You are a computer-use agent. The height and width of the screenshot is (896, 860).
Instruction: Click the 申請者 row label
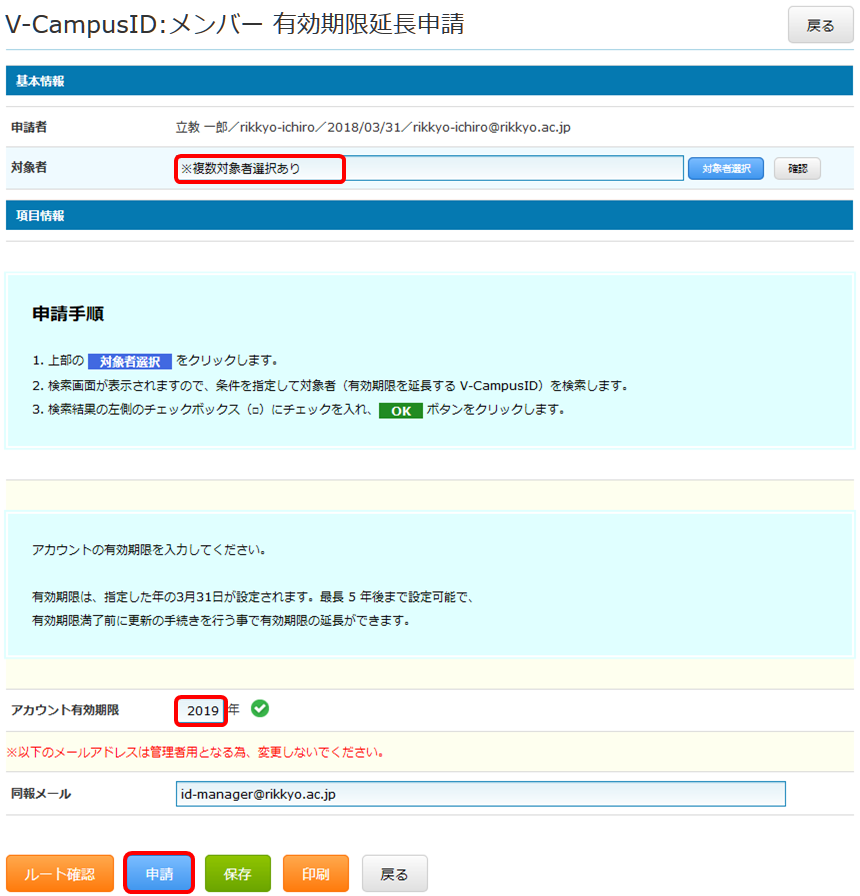(x=29, y=127)
